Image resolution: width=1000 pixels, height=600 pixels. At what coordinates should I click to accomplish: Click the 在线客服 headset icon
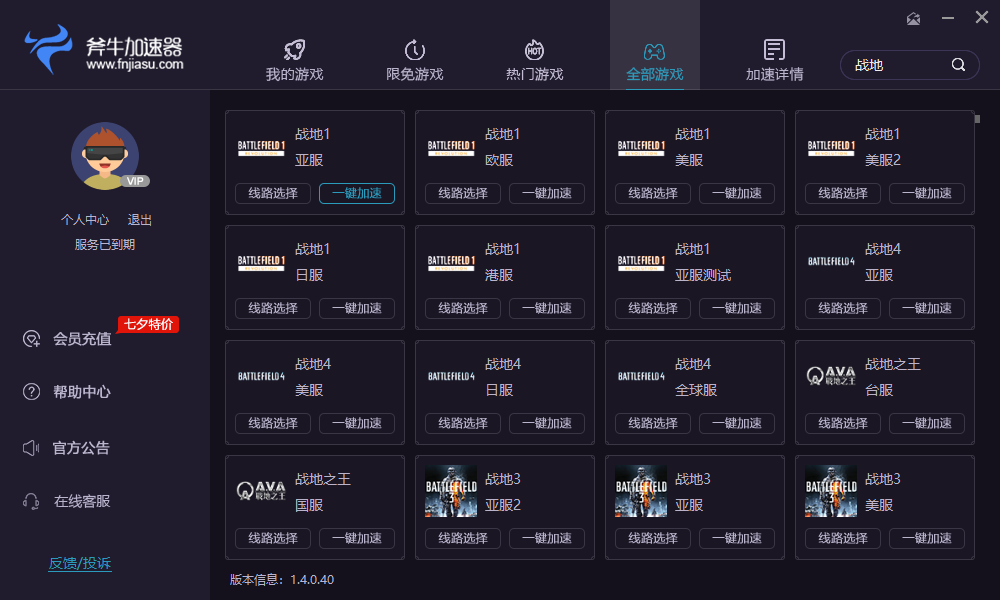31,501
